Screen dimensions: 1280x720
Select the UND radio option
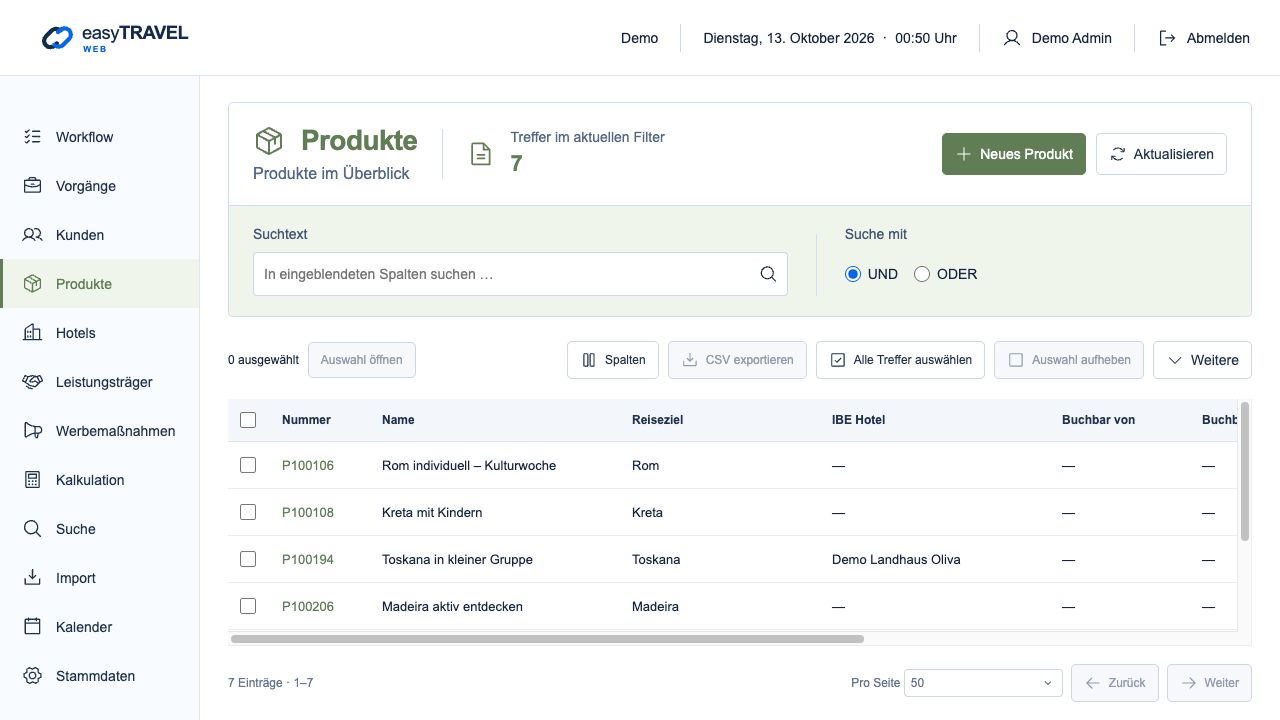853,274
